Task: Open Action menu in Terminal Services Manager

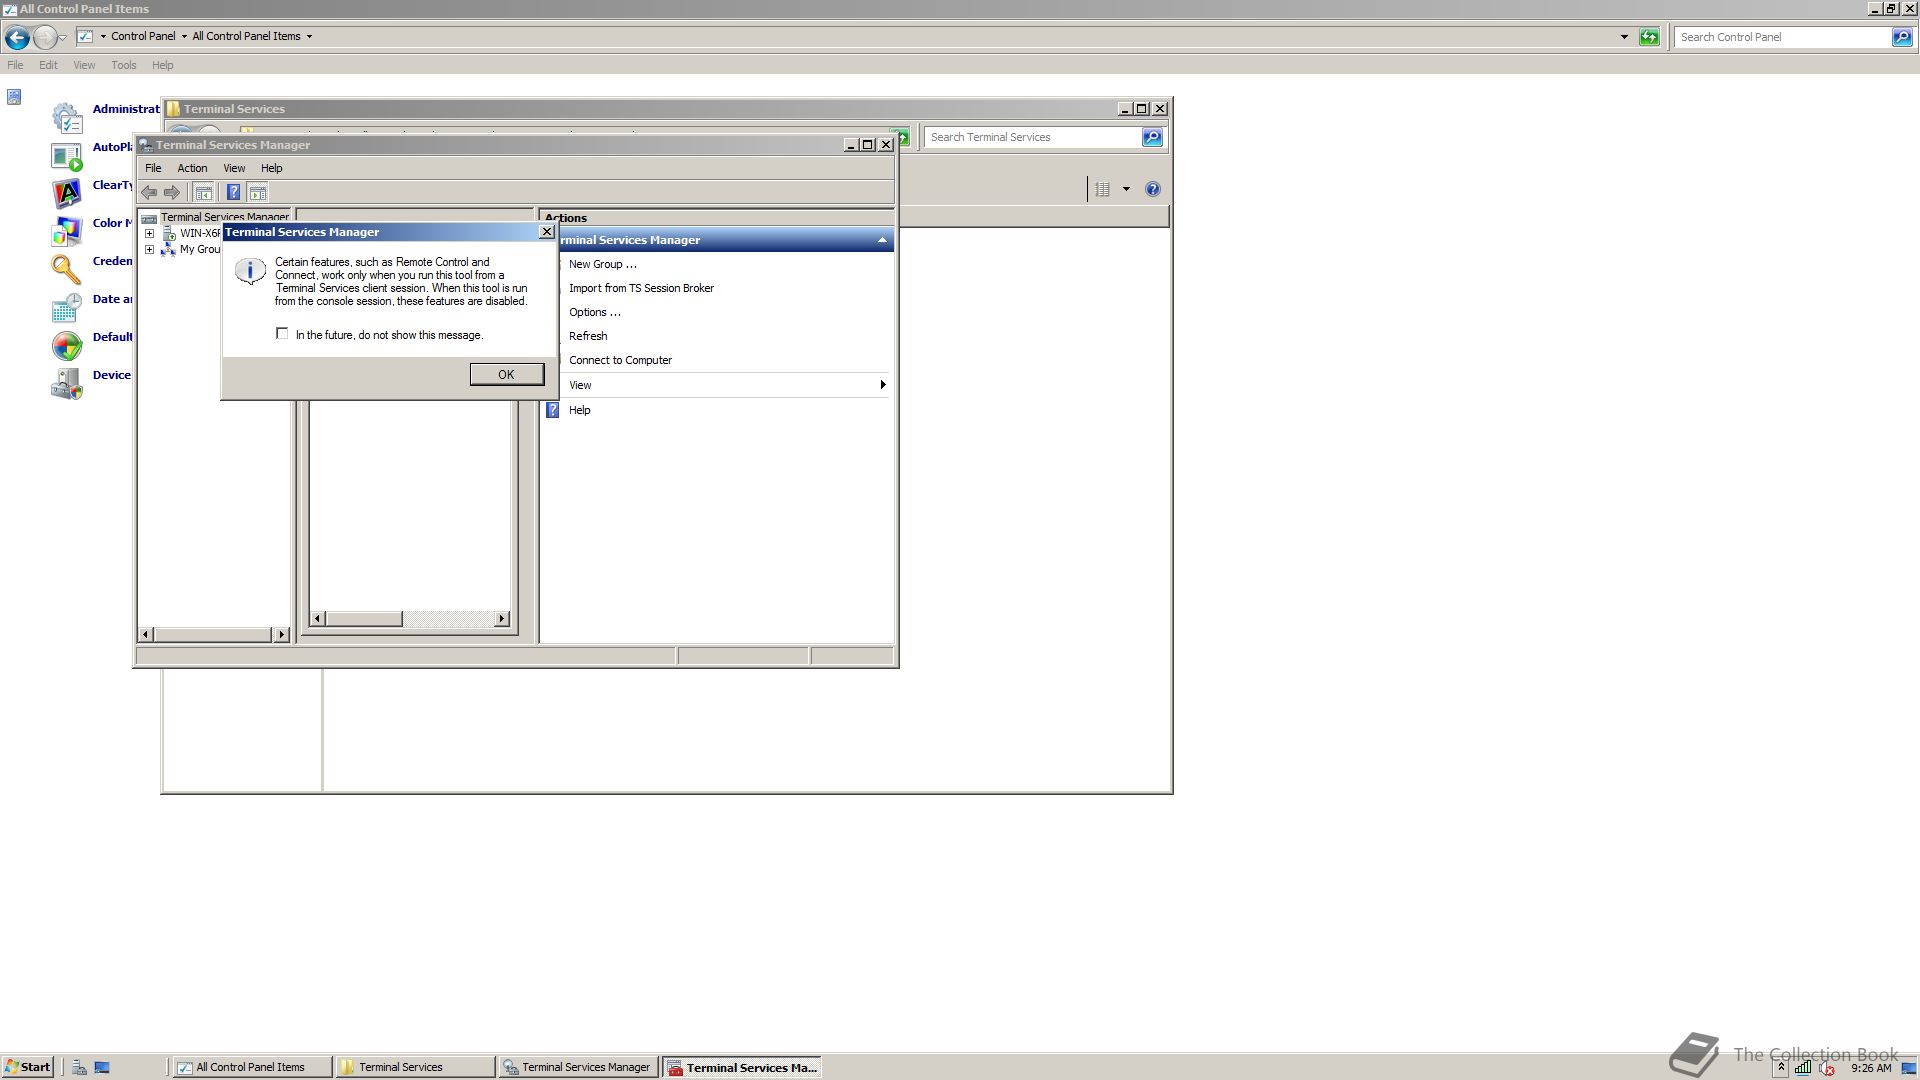Action: point(192,168)
